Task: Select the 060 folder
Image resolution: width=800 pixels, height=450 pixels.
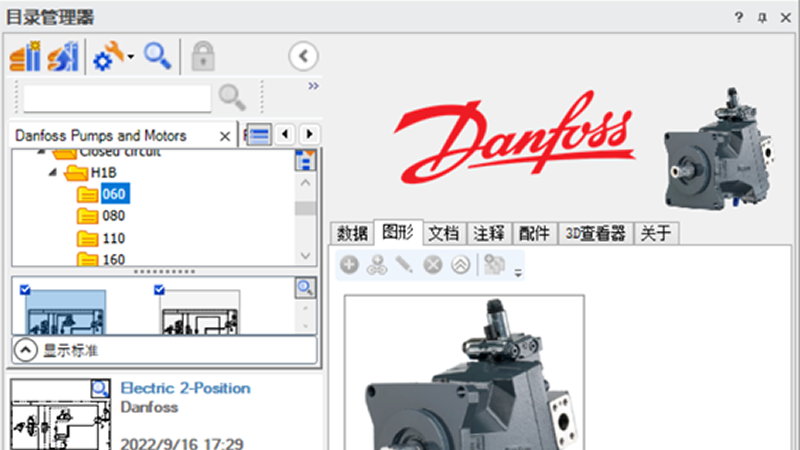Action: coord(114,194)
